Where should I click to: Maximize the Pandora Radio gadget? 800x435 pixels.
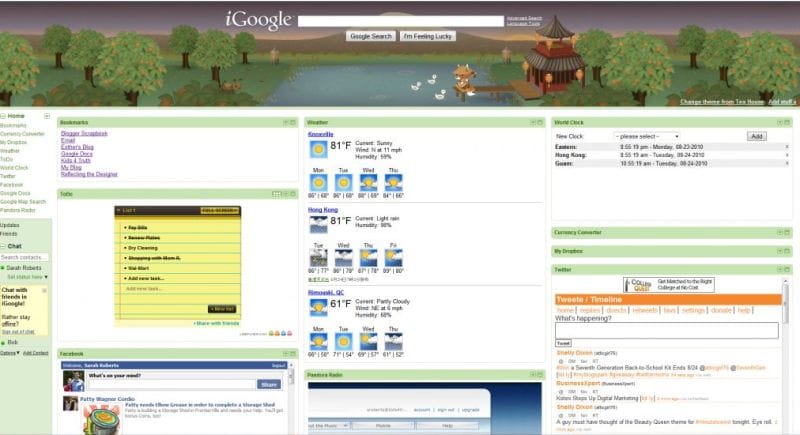point(540,374)
